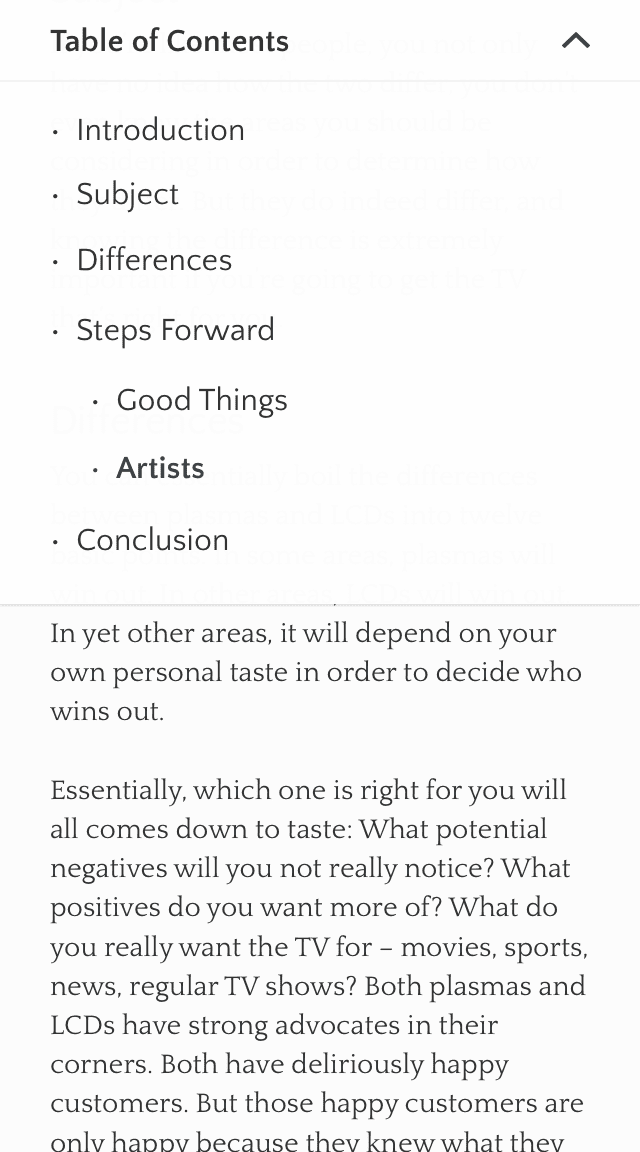Select the Steps Forward entry

pyautogui.click(x=176, y=330)
